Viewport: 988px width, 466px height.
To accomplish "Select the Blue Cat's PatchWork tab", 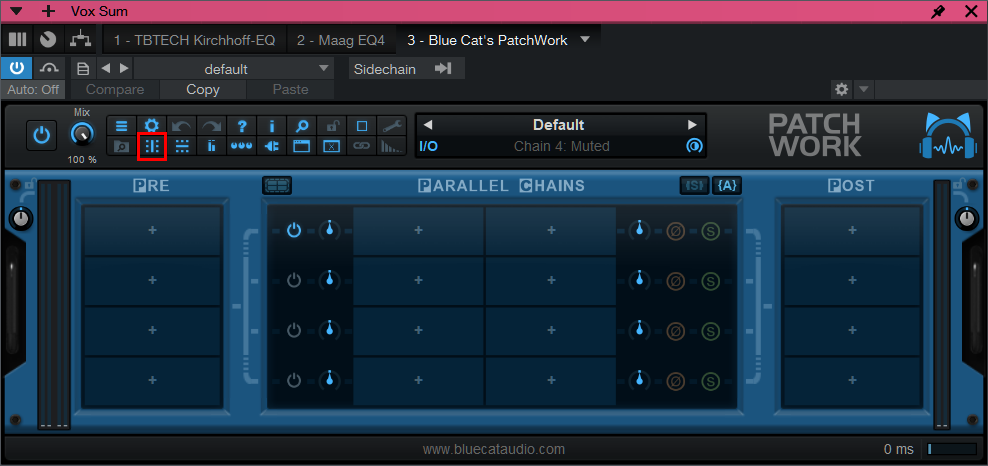I will coord(487,40).
